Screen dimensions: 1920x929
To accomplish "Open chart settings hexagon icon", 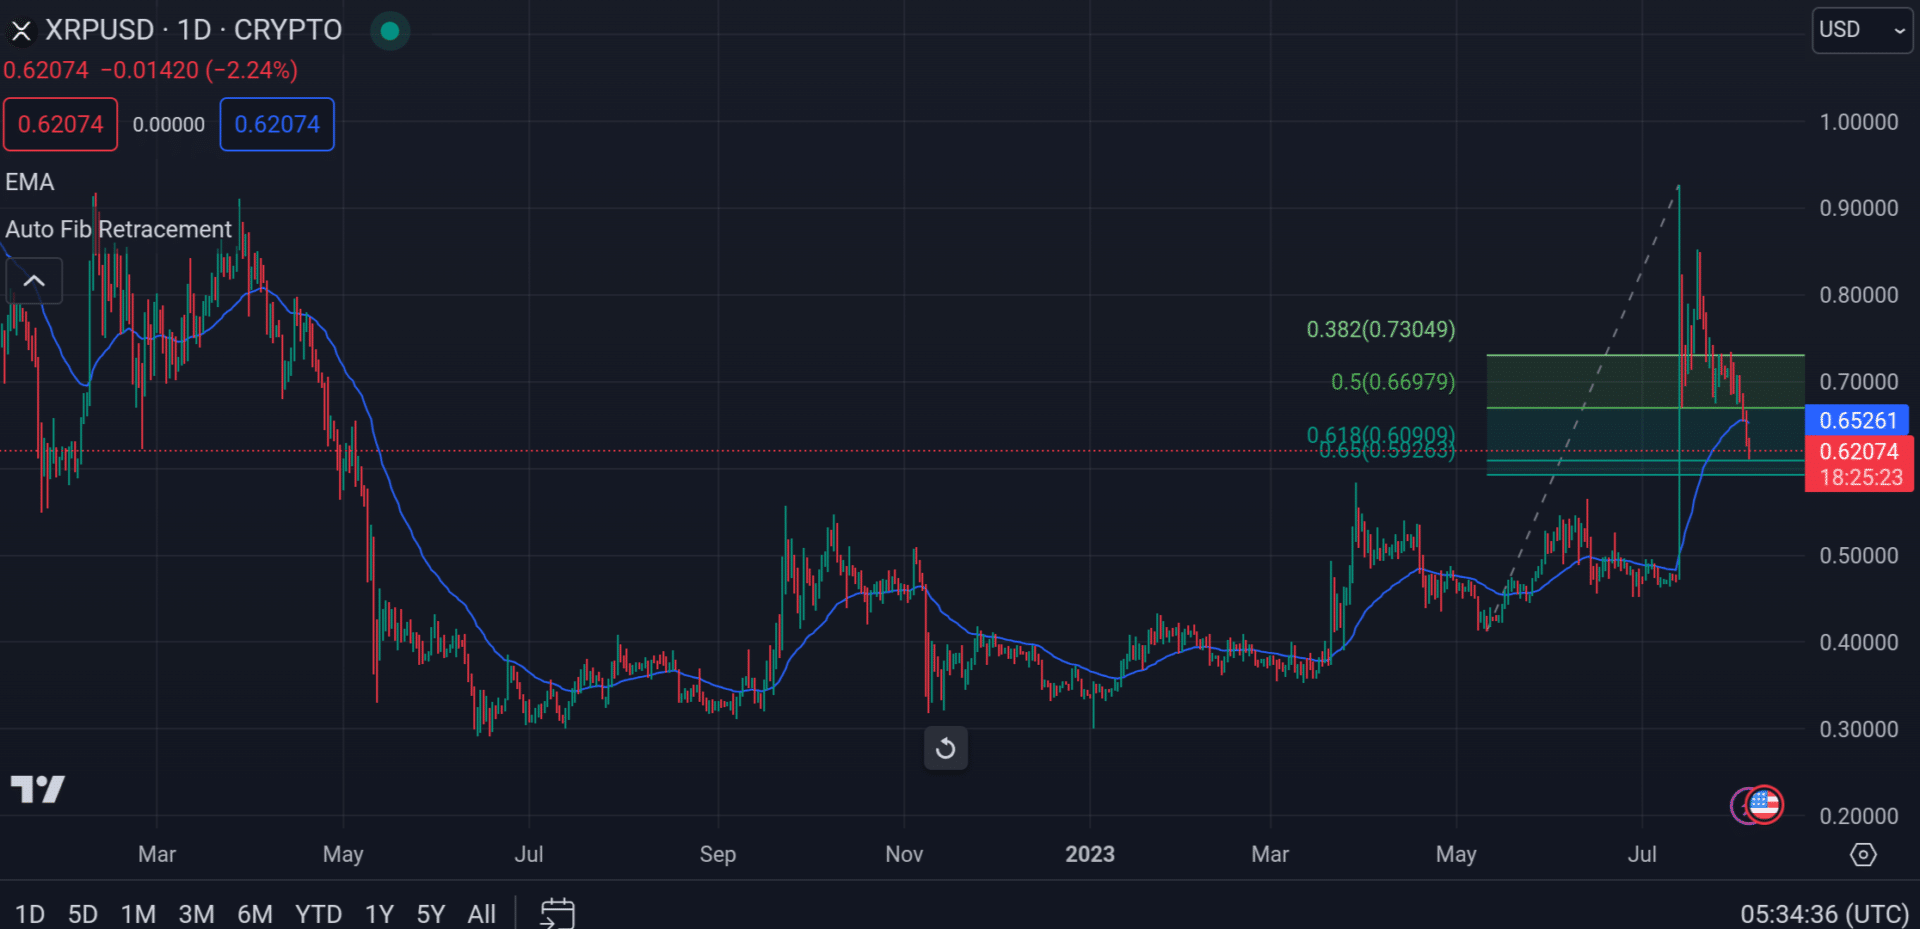I will tap(1863, 855).
